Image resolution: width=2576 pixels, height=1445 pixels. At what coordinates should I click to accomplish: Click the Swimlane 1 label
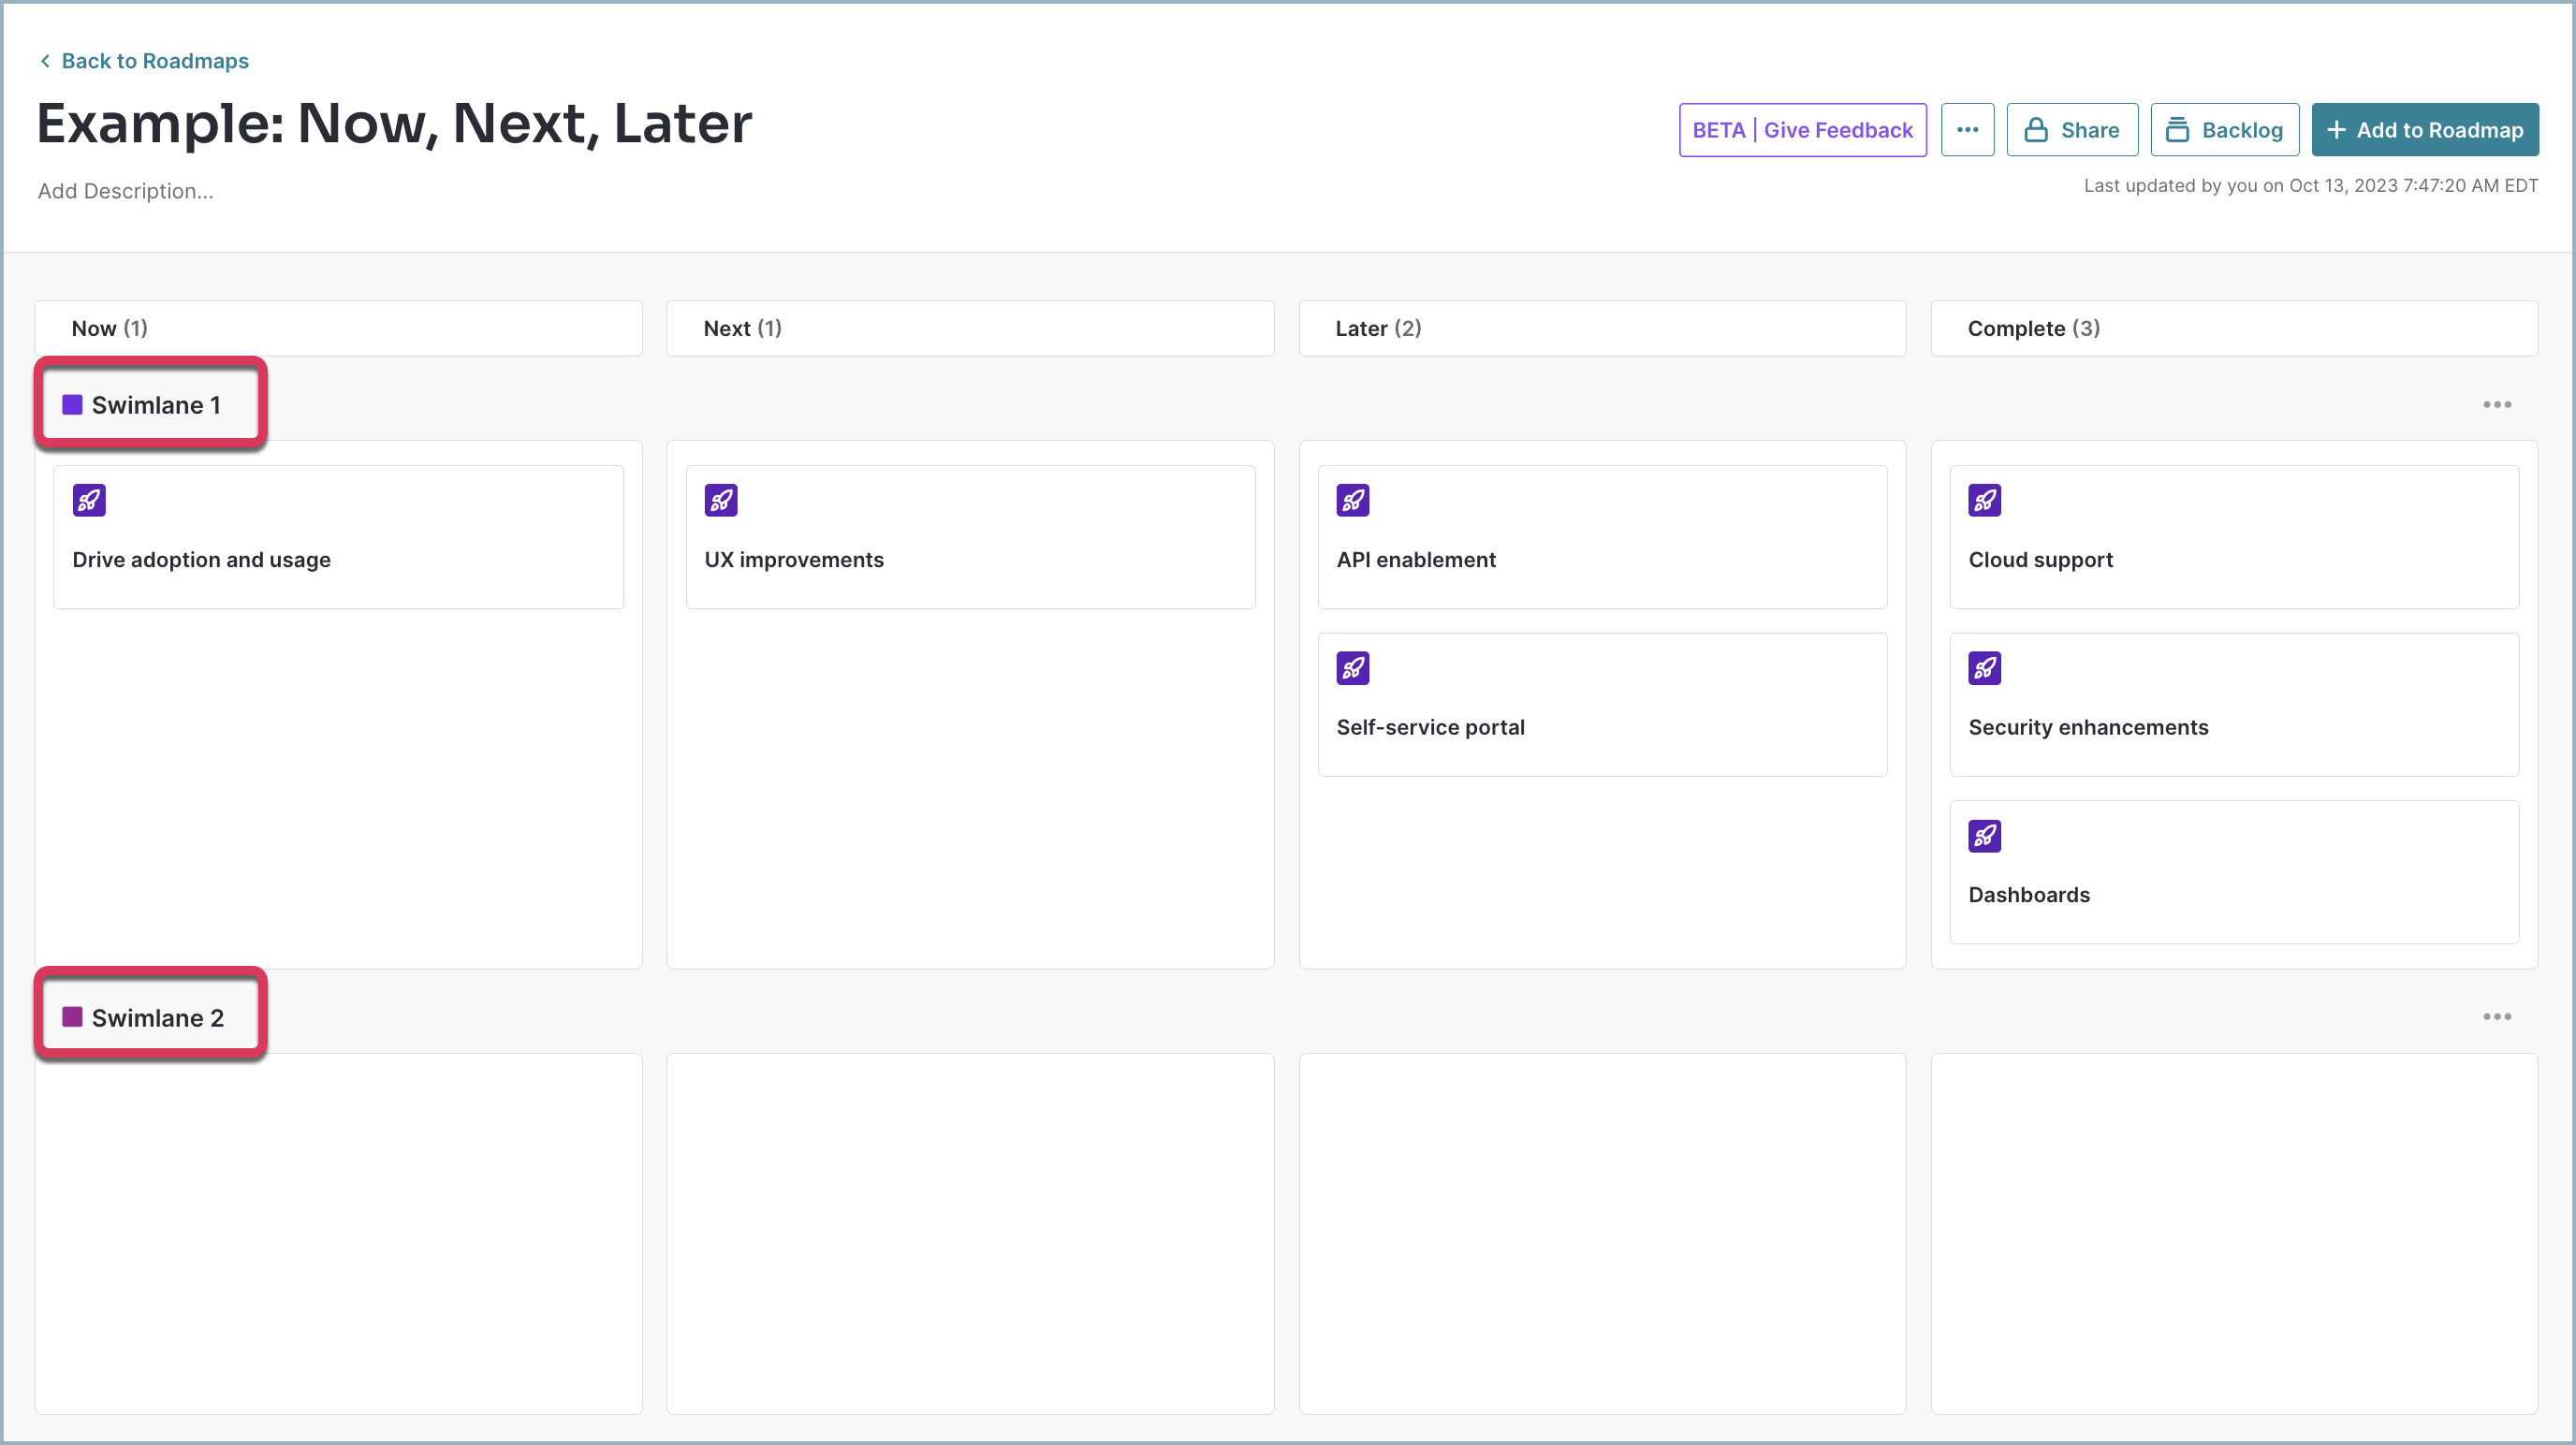156,405
